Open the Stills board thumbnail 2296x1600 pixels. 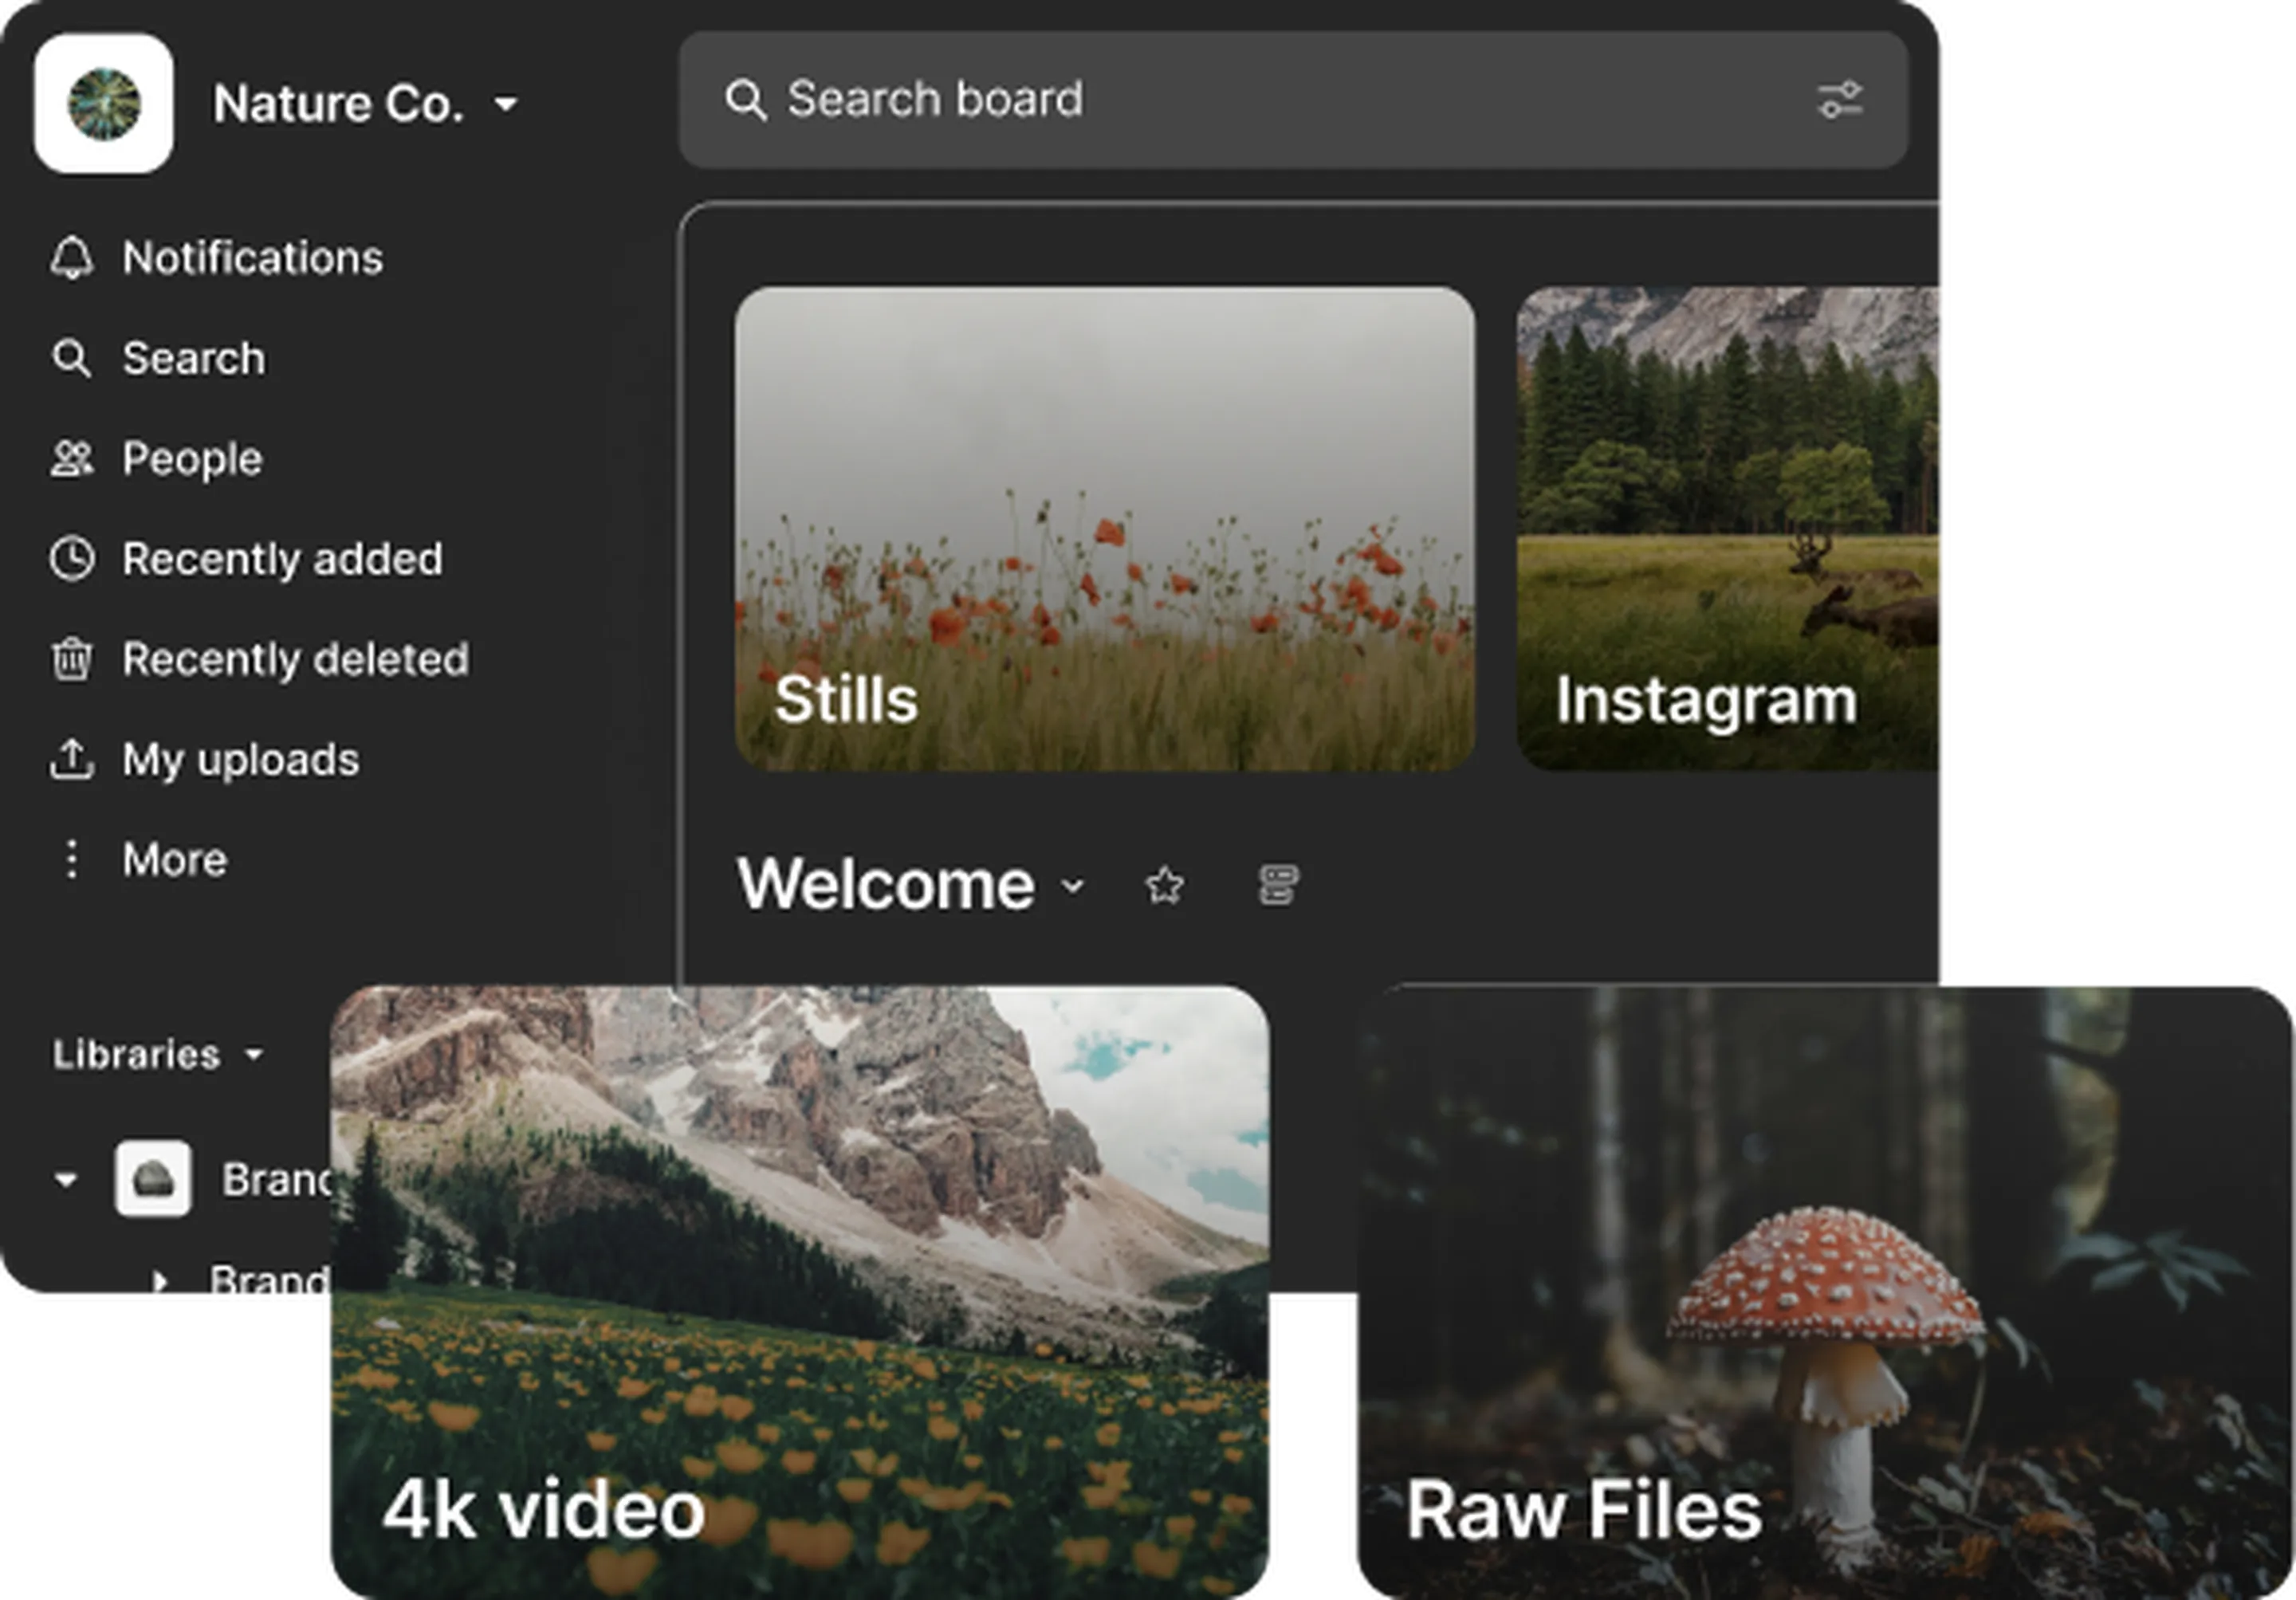(x=1104, y=528)
